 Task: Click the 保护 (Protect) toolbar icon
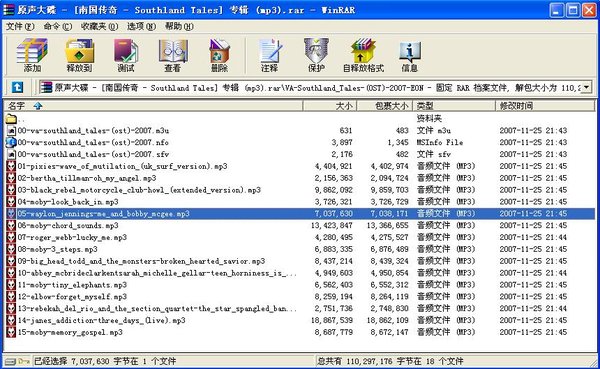coord(316,56)
